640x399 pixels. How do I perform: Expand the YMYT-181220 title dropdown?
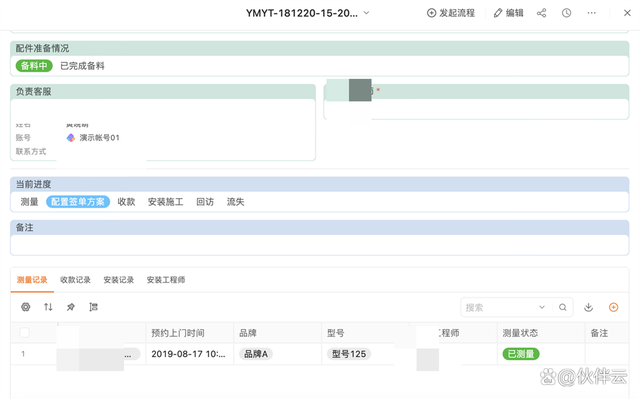point(367,13)
